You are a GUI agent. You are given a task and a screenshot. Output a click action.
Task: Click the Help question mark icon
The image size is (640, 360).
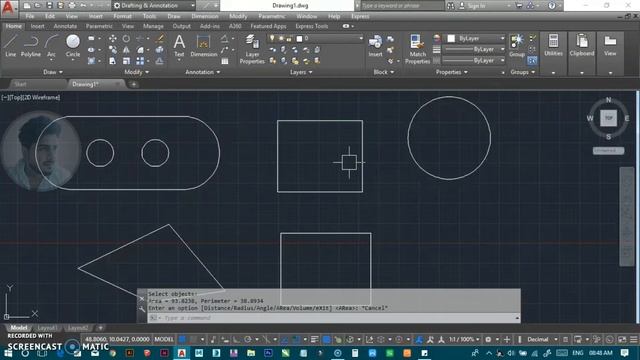(x=552, y=6)
